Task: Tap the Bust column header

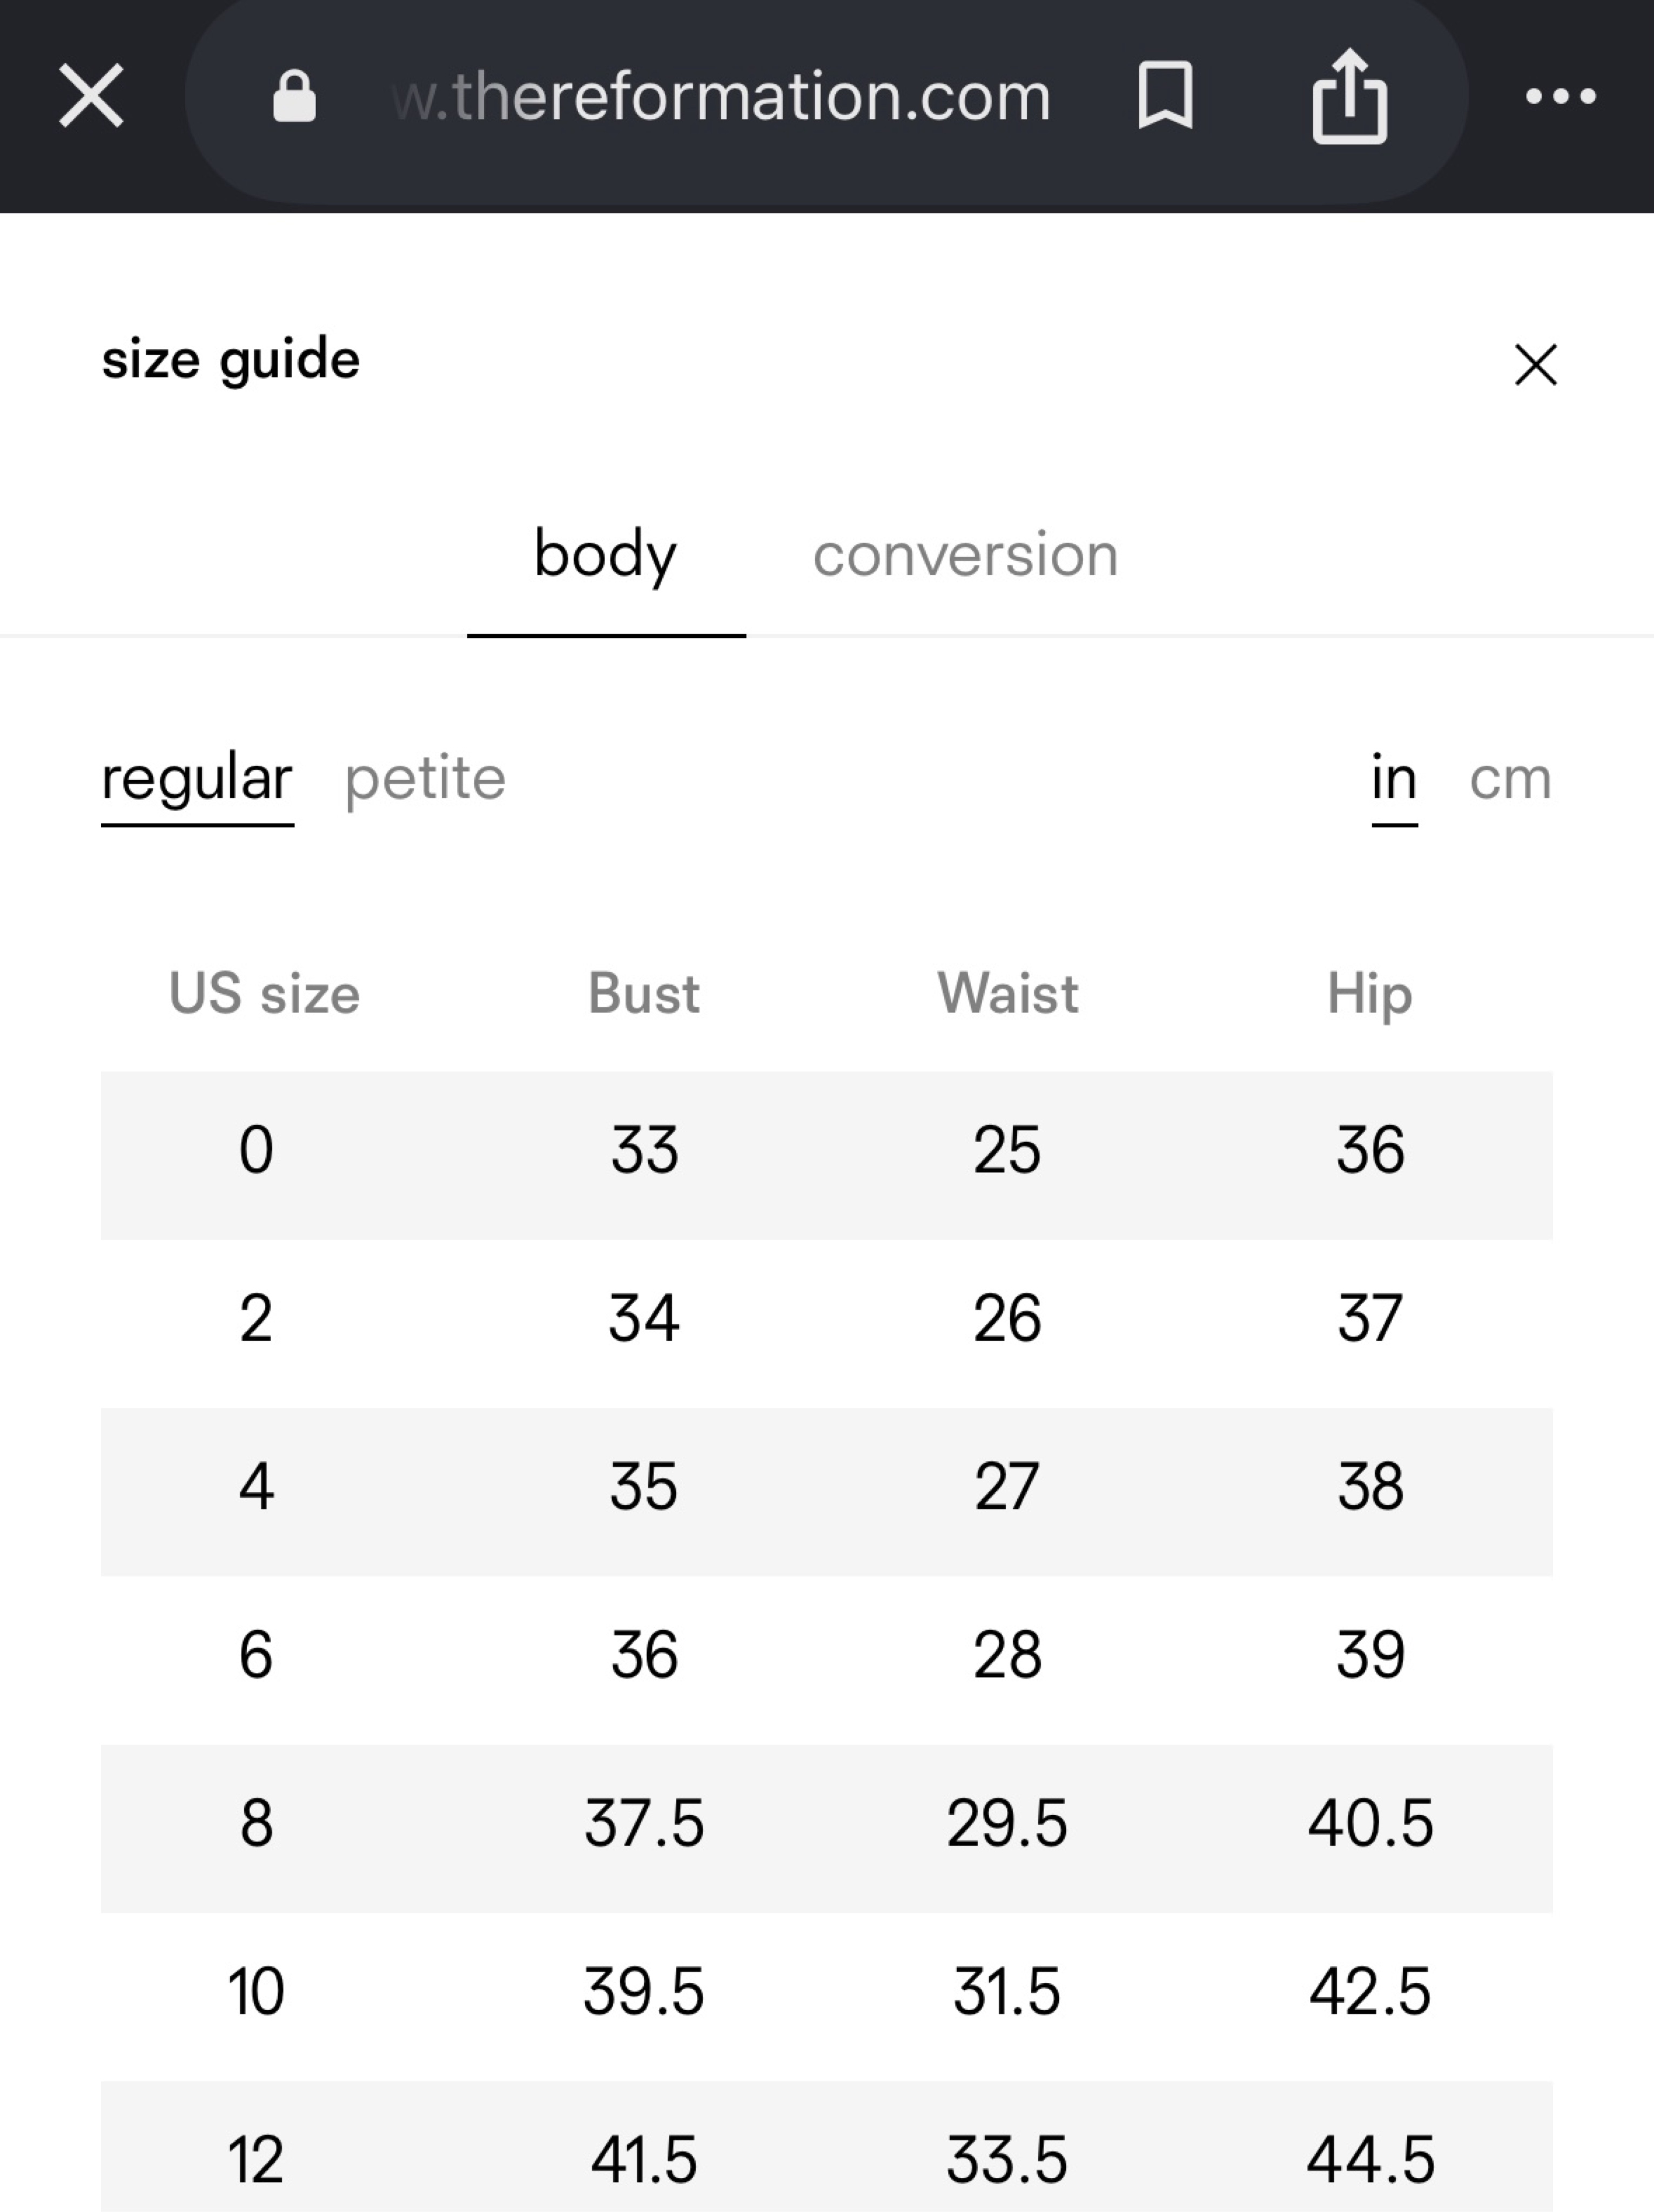Action: tap(644, 994)
